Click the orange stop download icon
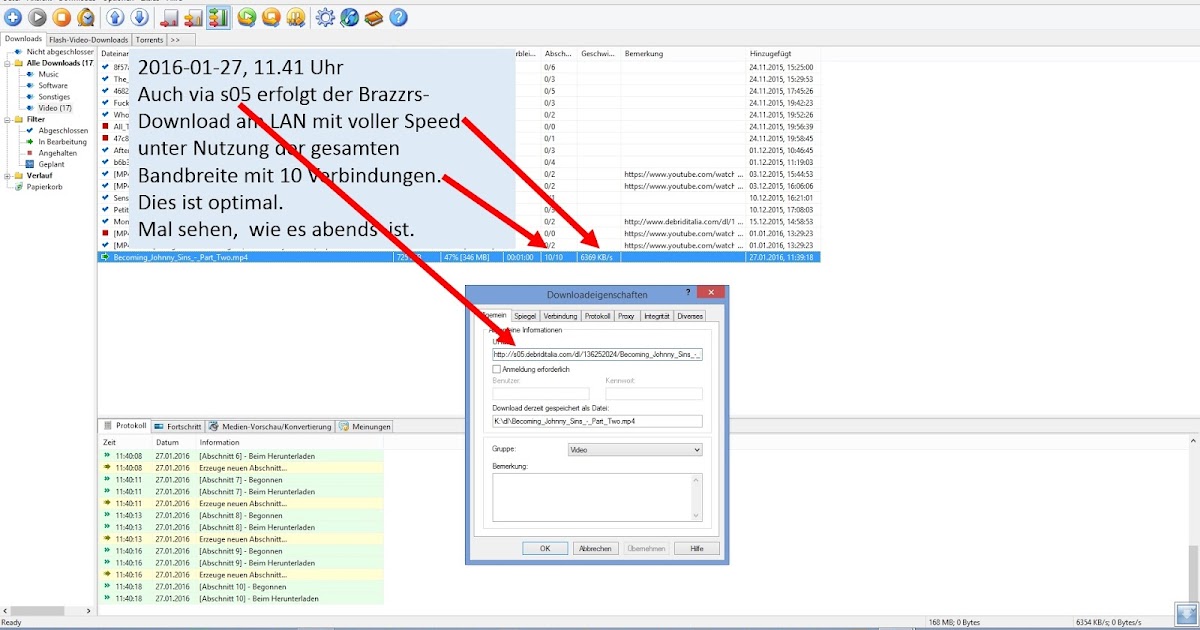 point(62,17)
